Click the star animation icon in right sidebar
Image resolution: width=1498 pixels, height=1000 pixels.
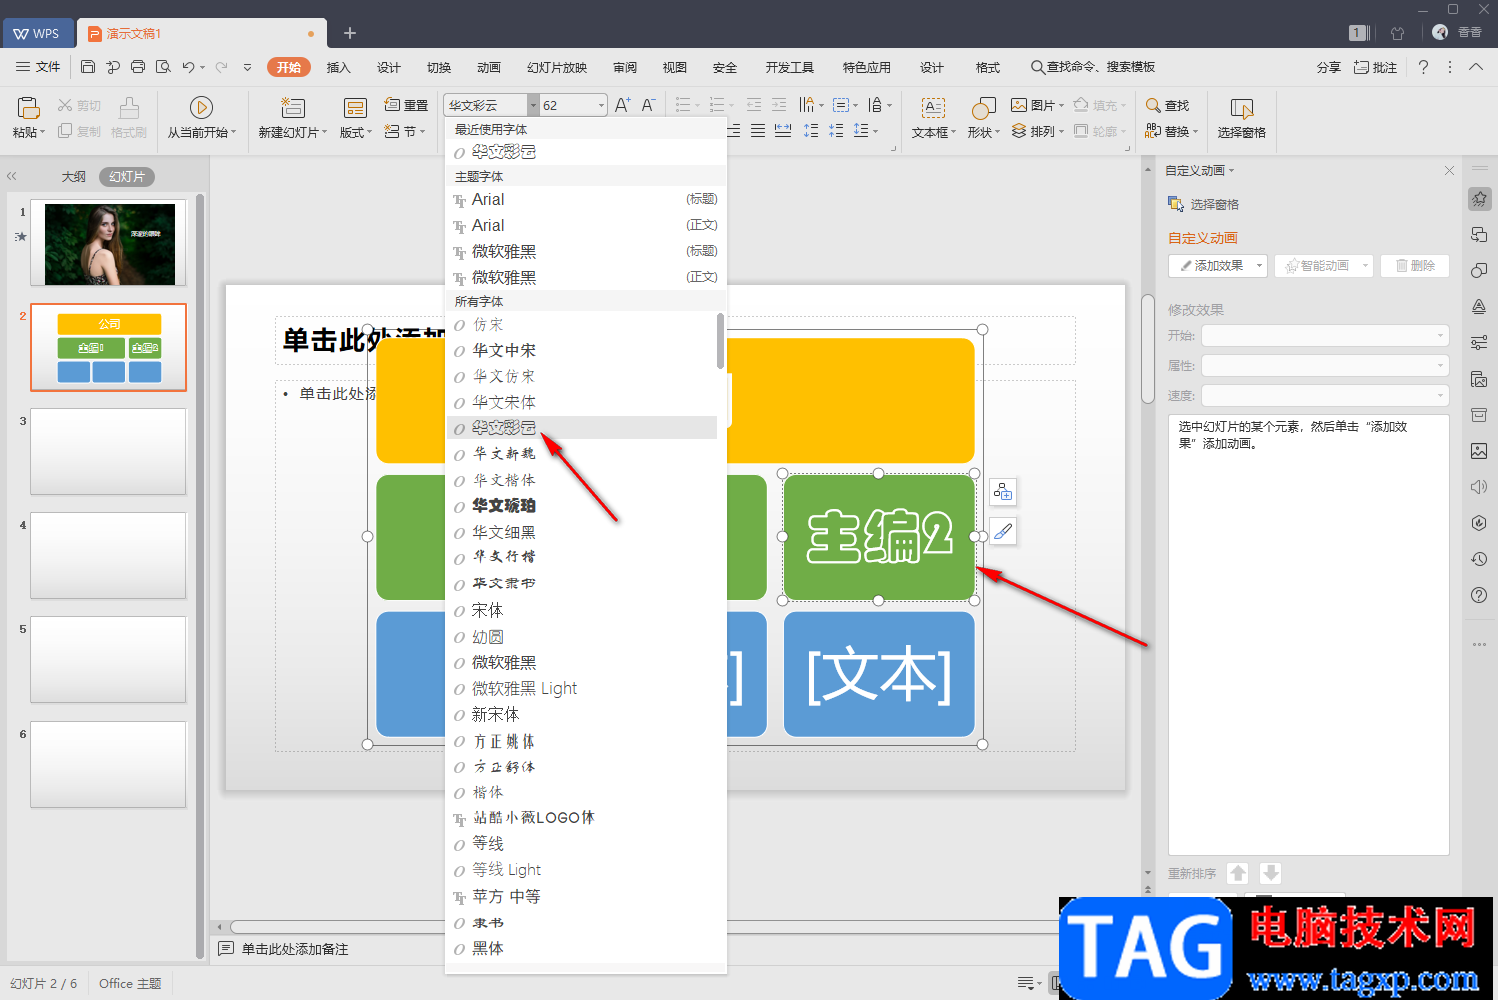pos(1479,199)
